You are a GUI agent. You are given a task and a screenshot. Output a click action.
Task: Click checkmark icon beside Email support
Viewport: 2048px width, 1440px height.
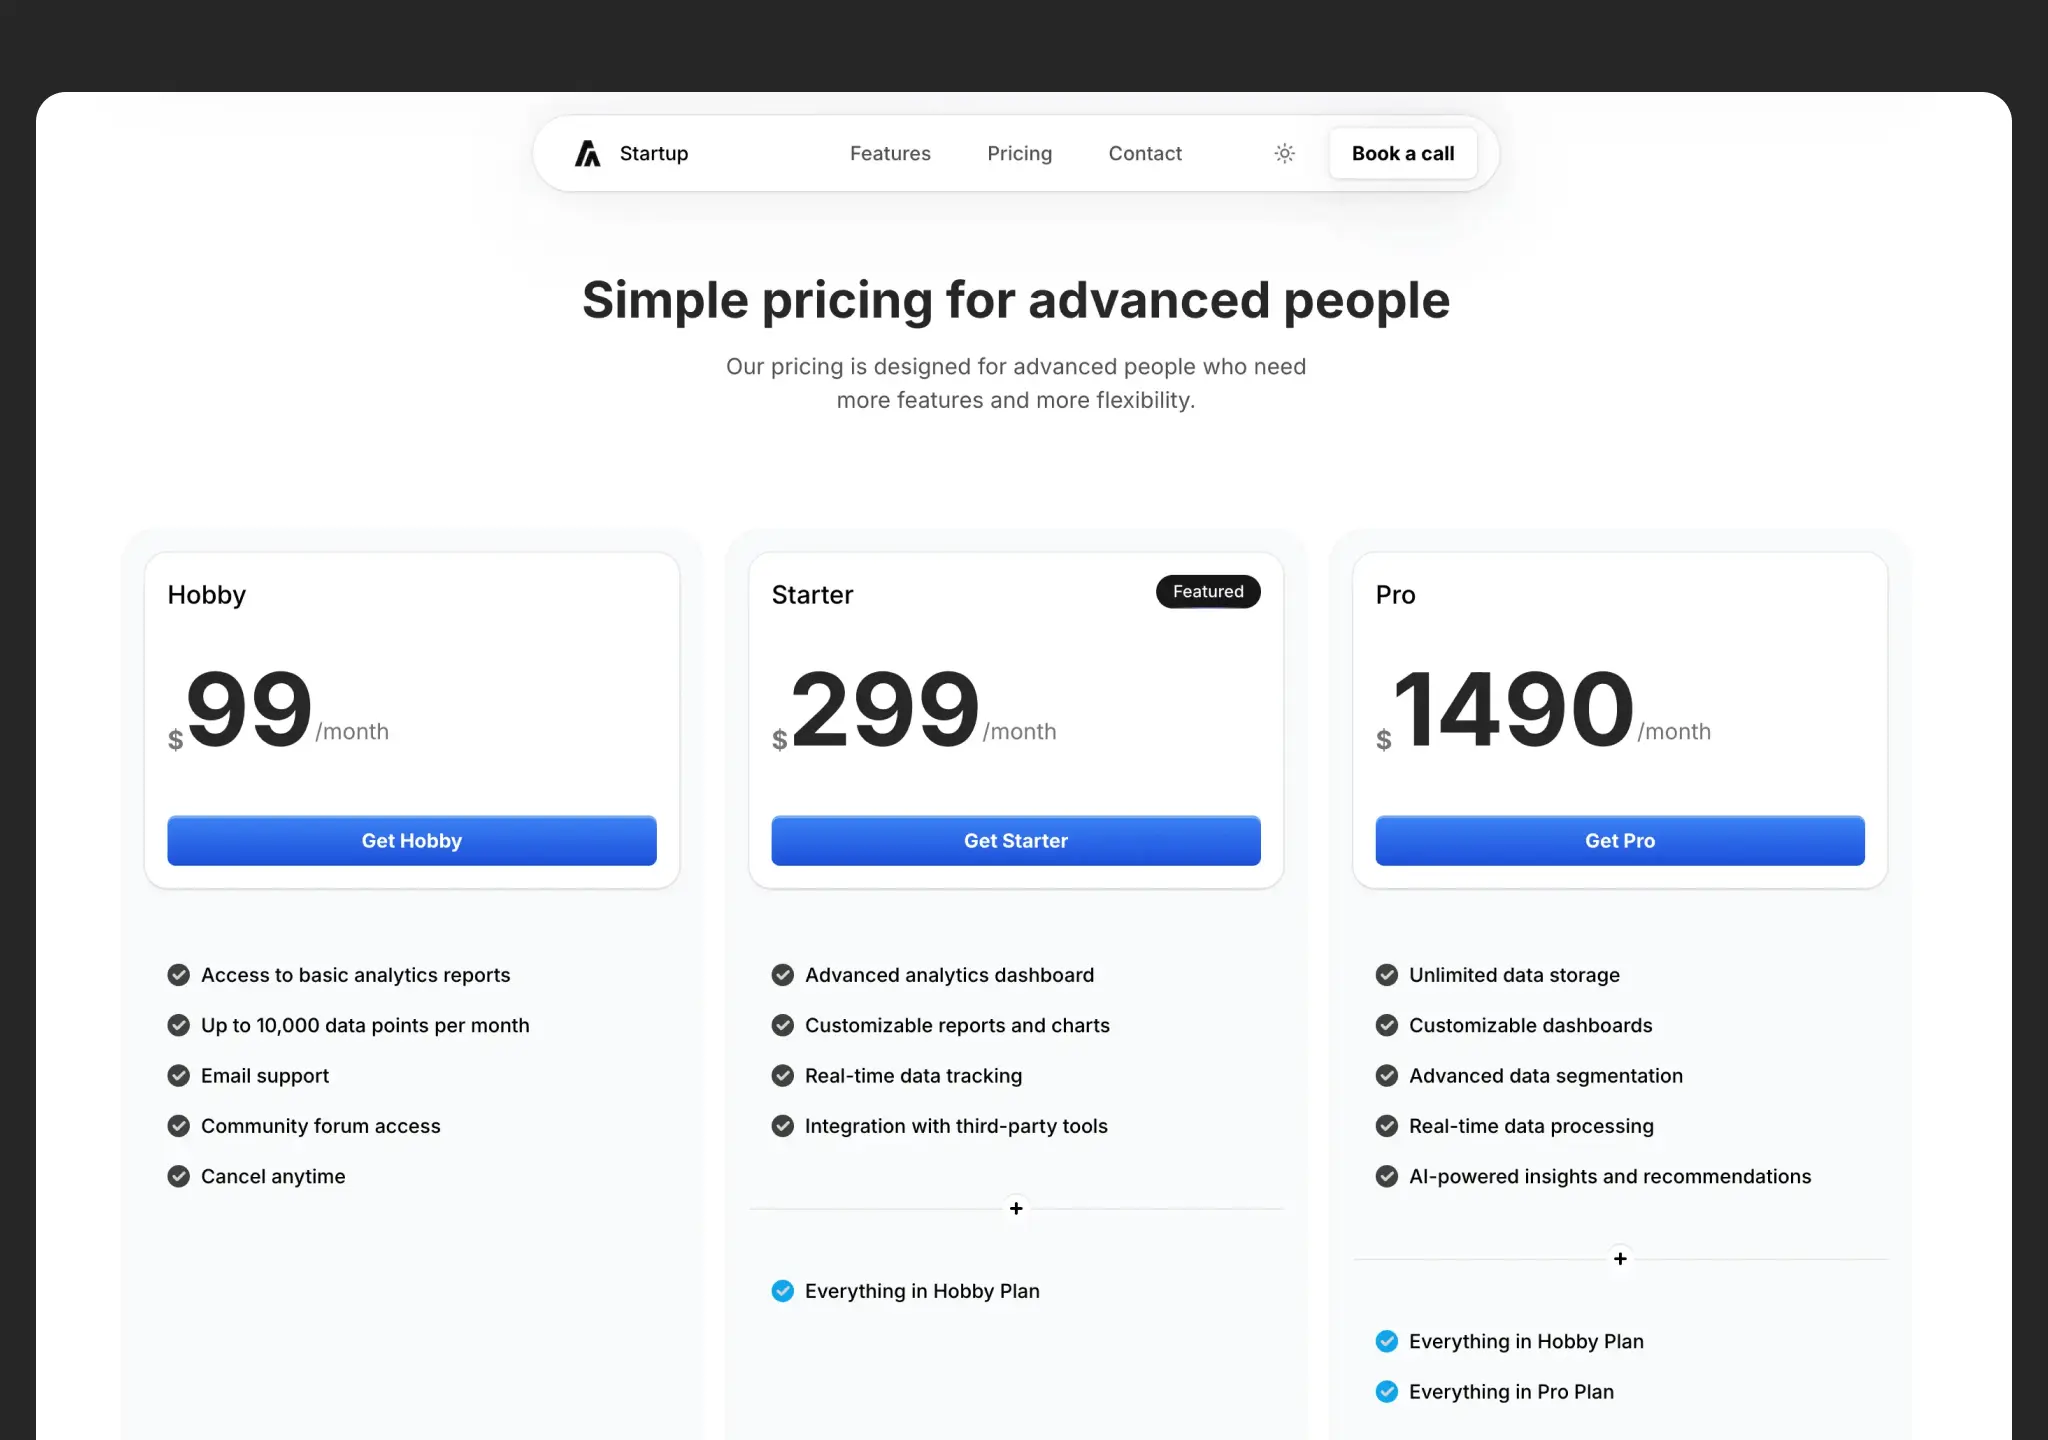179,1076
